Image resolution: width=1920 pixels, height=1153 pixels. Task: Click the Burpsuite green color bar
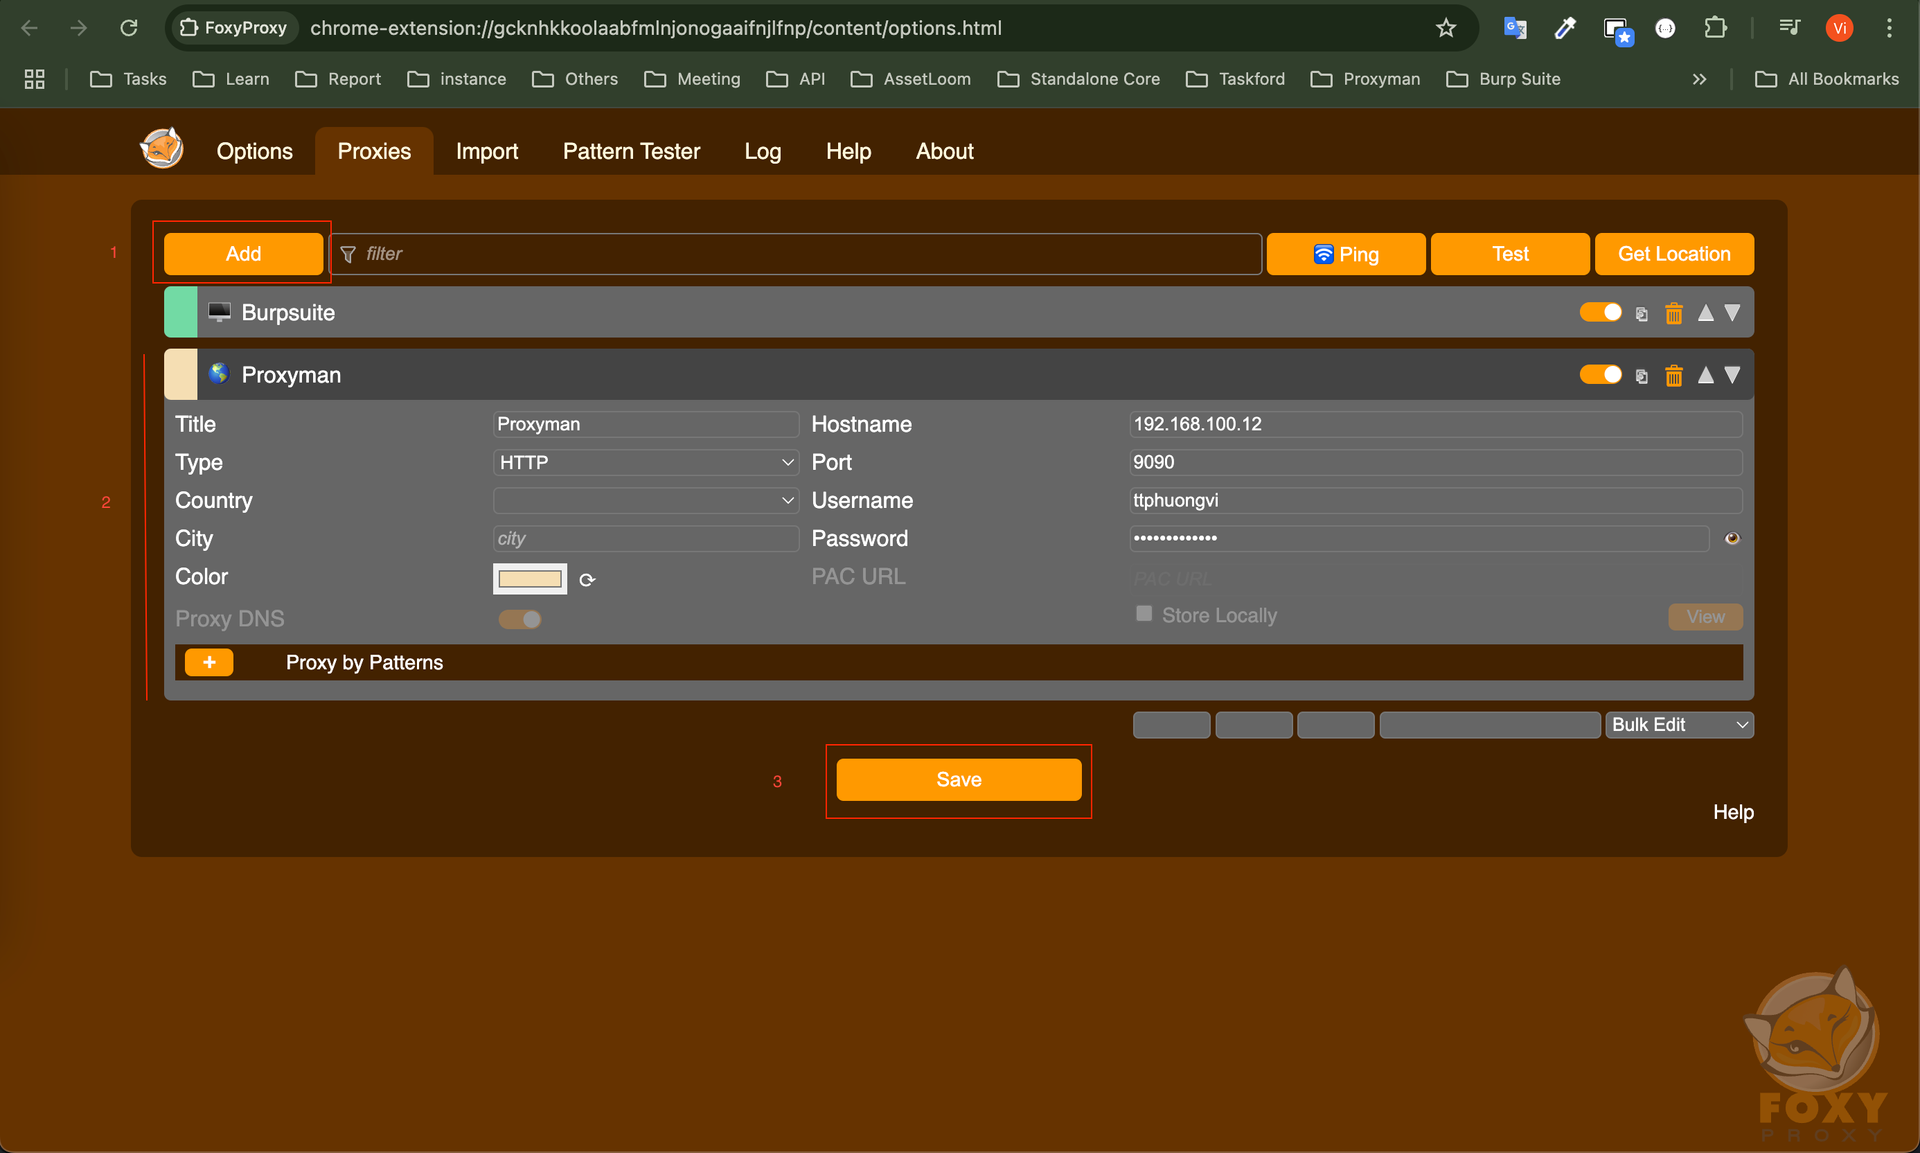(x=180, y=312)
